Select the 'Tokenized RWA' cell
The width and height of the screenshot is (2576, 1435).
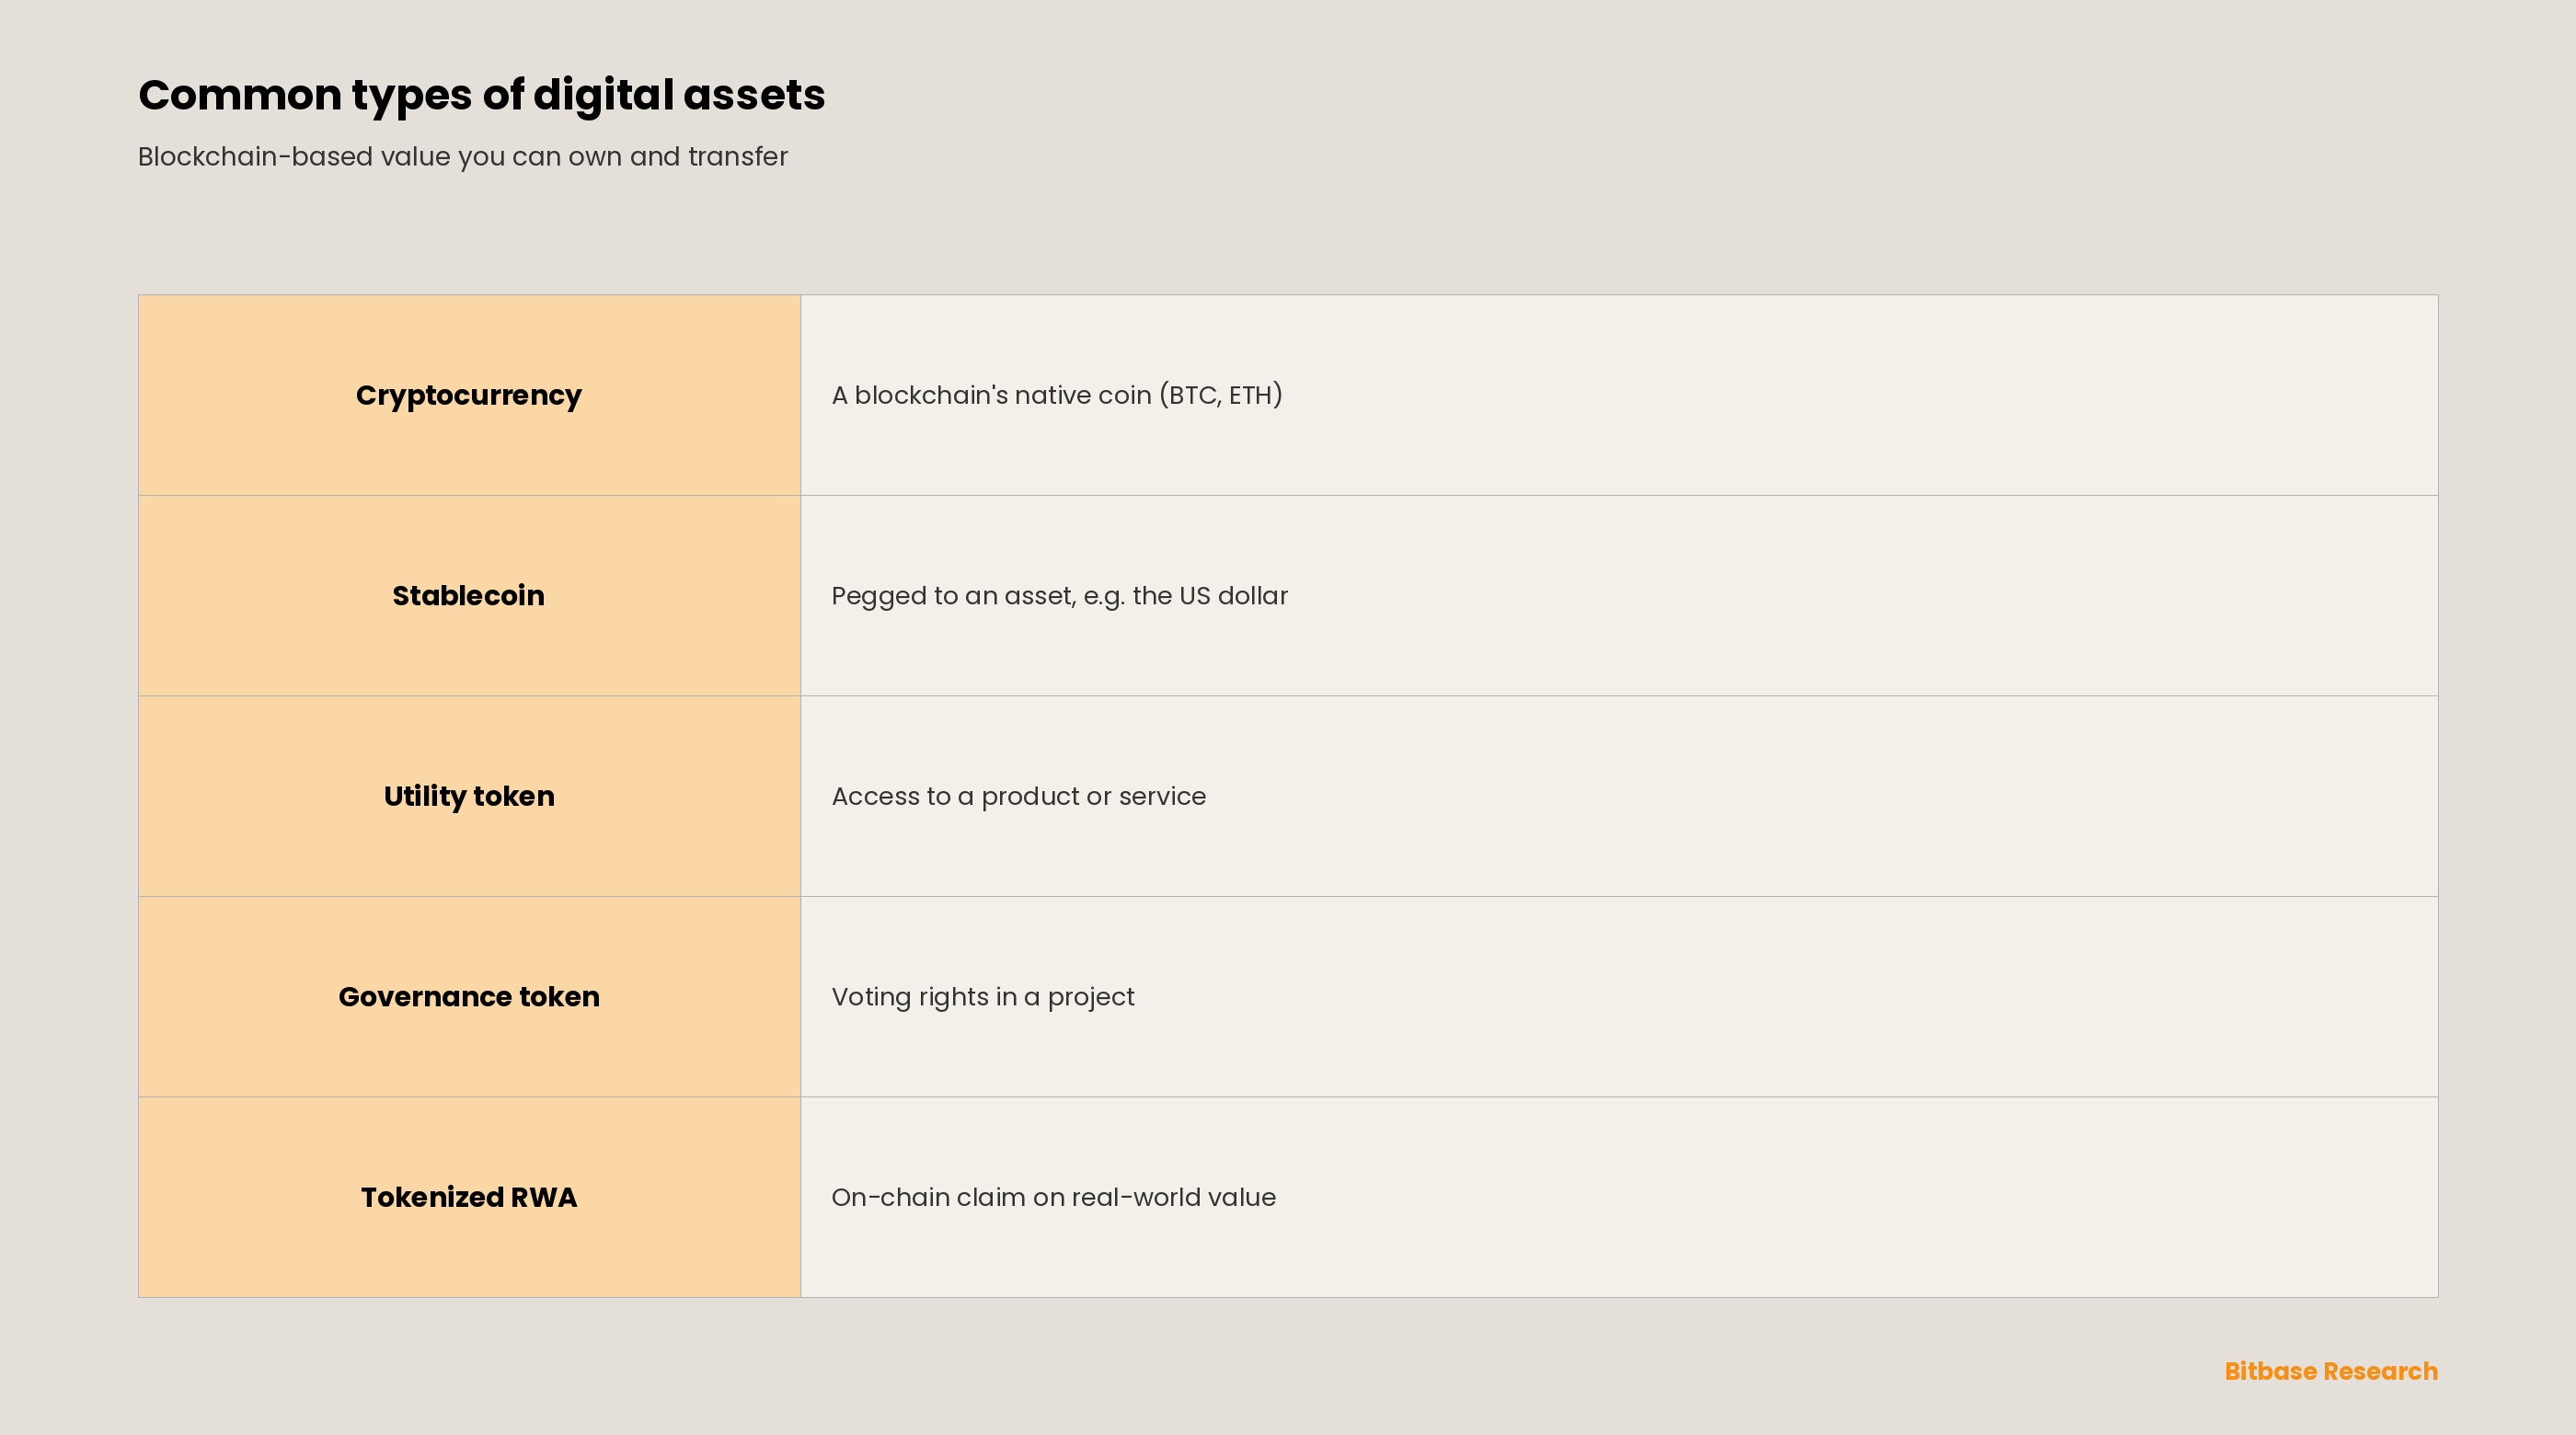tap(469, 1197)
